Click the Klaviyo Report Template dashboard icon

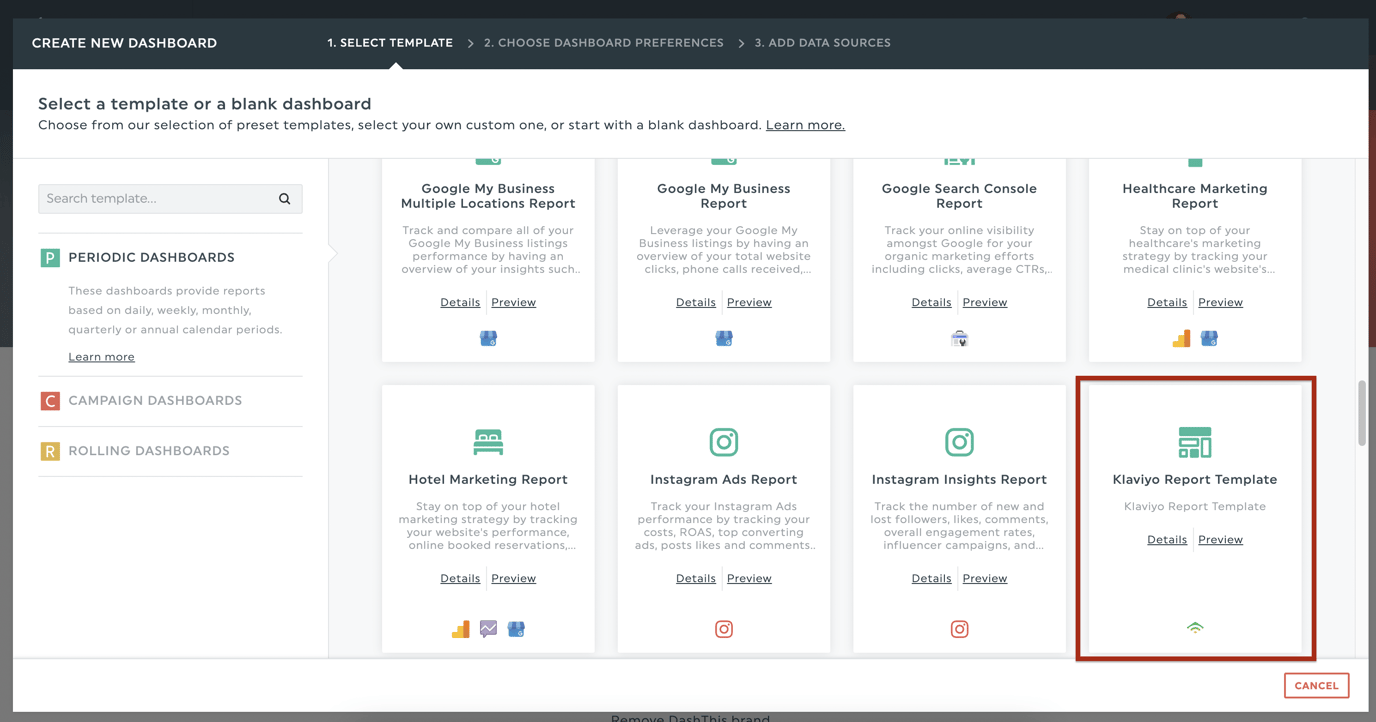point(1195,441)
